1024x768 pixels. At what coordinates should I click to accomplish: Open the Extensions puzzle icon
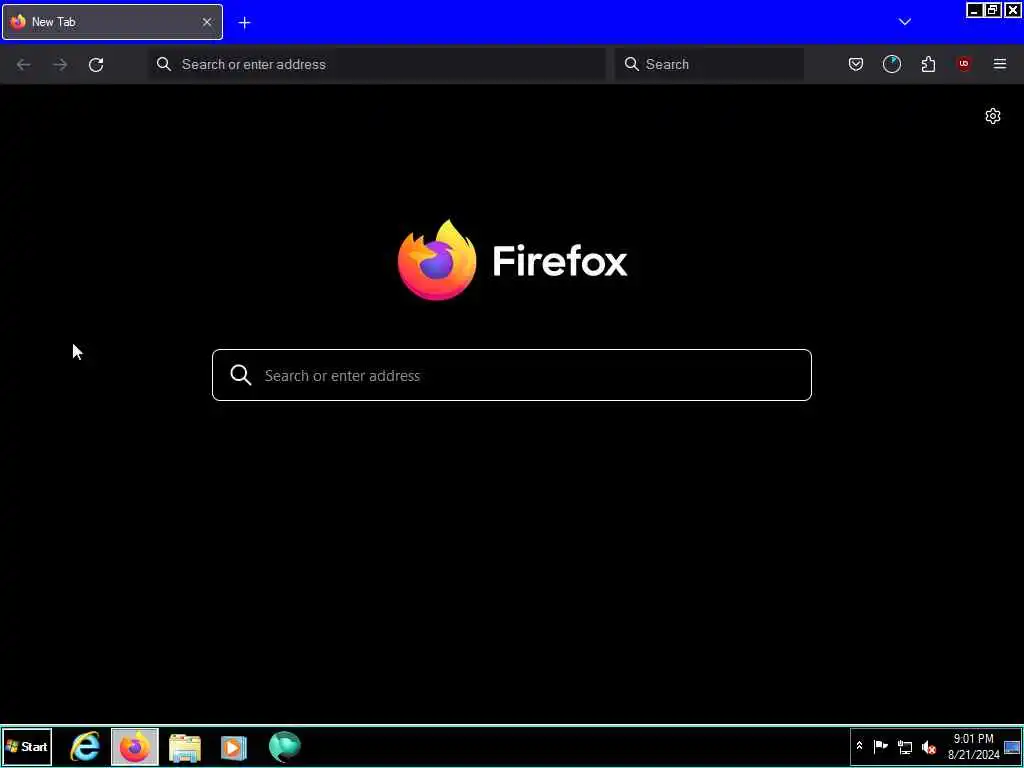click(x=928, y=64)
